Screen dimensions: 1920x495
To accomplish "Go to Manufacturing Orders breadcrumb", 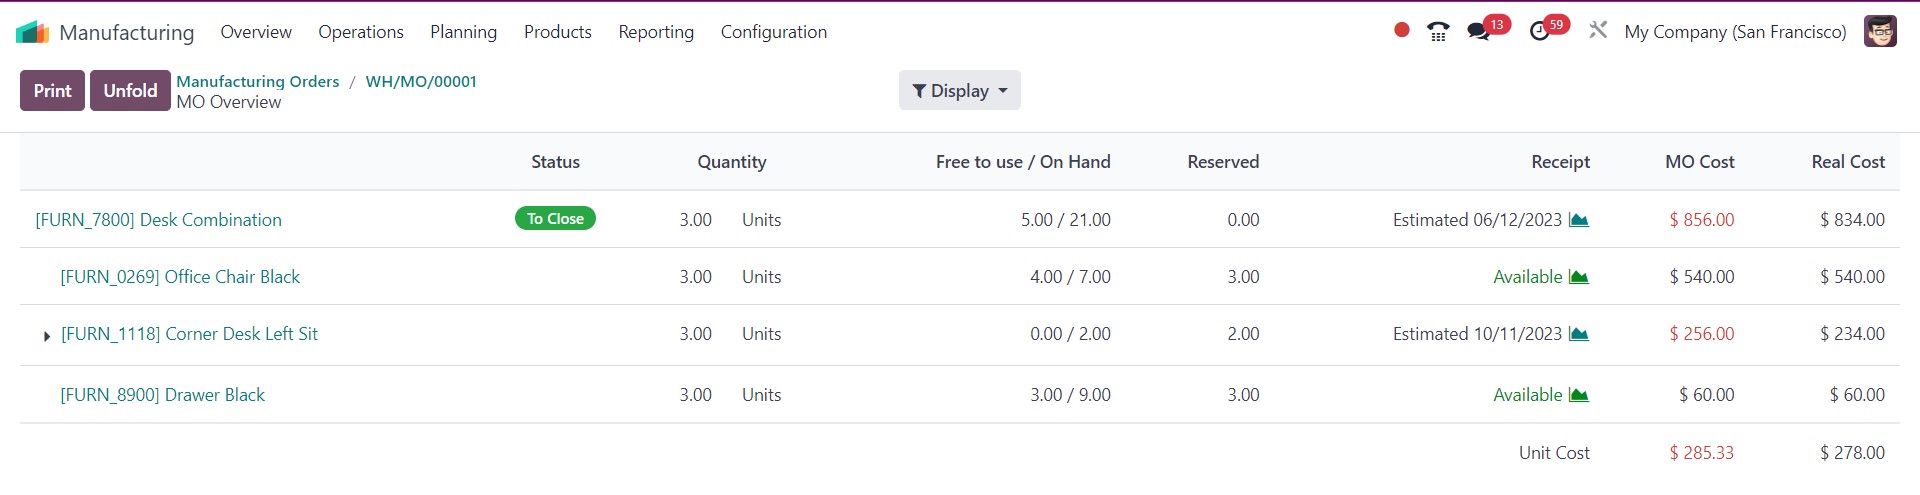I will [x=258, y=81].
